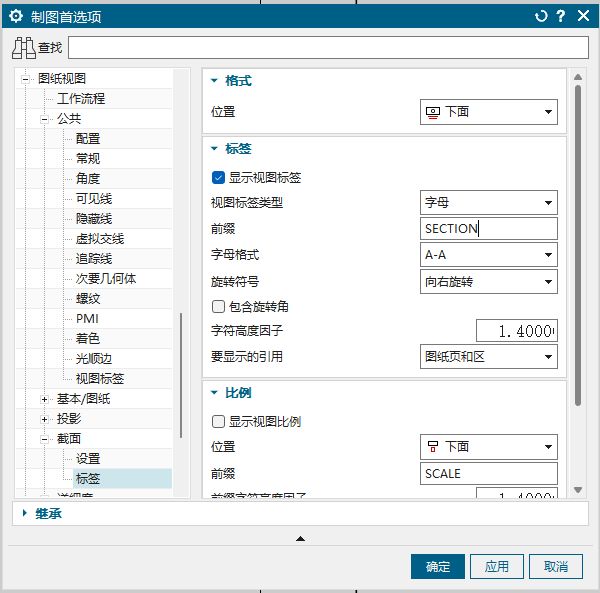Click the reset icon in title bar

pos(541,16)
